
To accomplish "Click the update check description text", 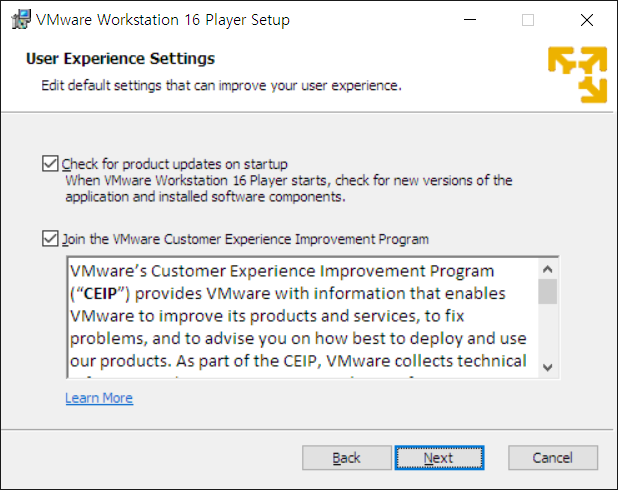I will tap(288, 189).
